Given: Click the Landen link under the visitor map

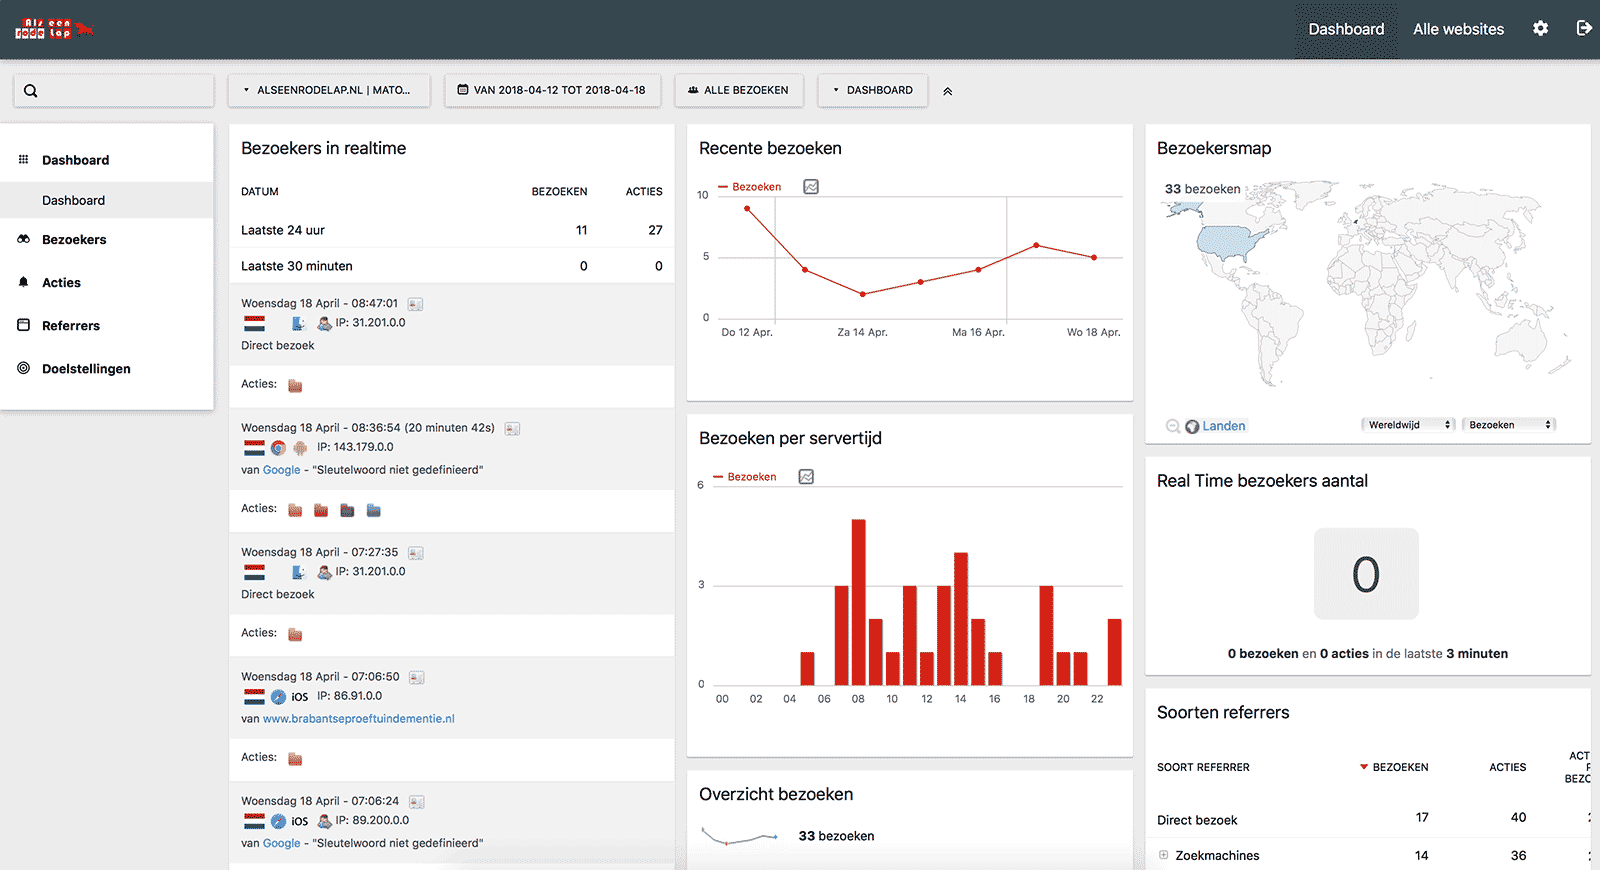Looking at the screenshot, I should (x=1224, y=426).
